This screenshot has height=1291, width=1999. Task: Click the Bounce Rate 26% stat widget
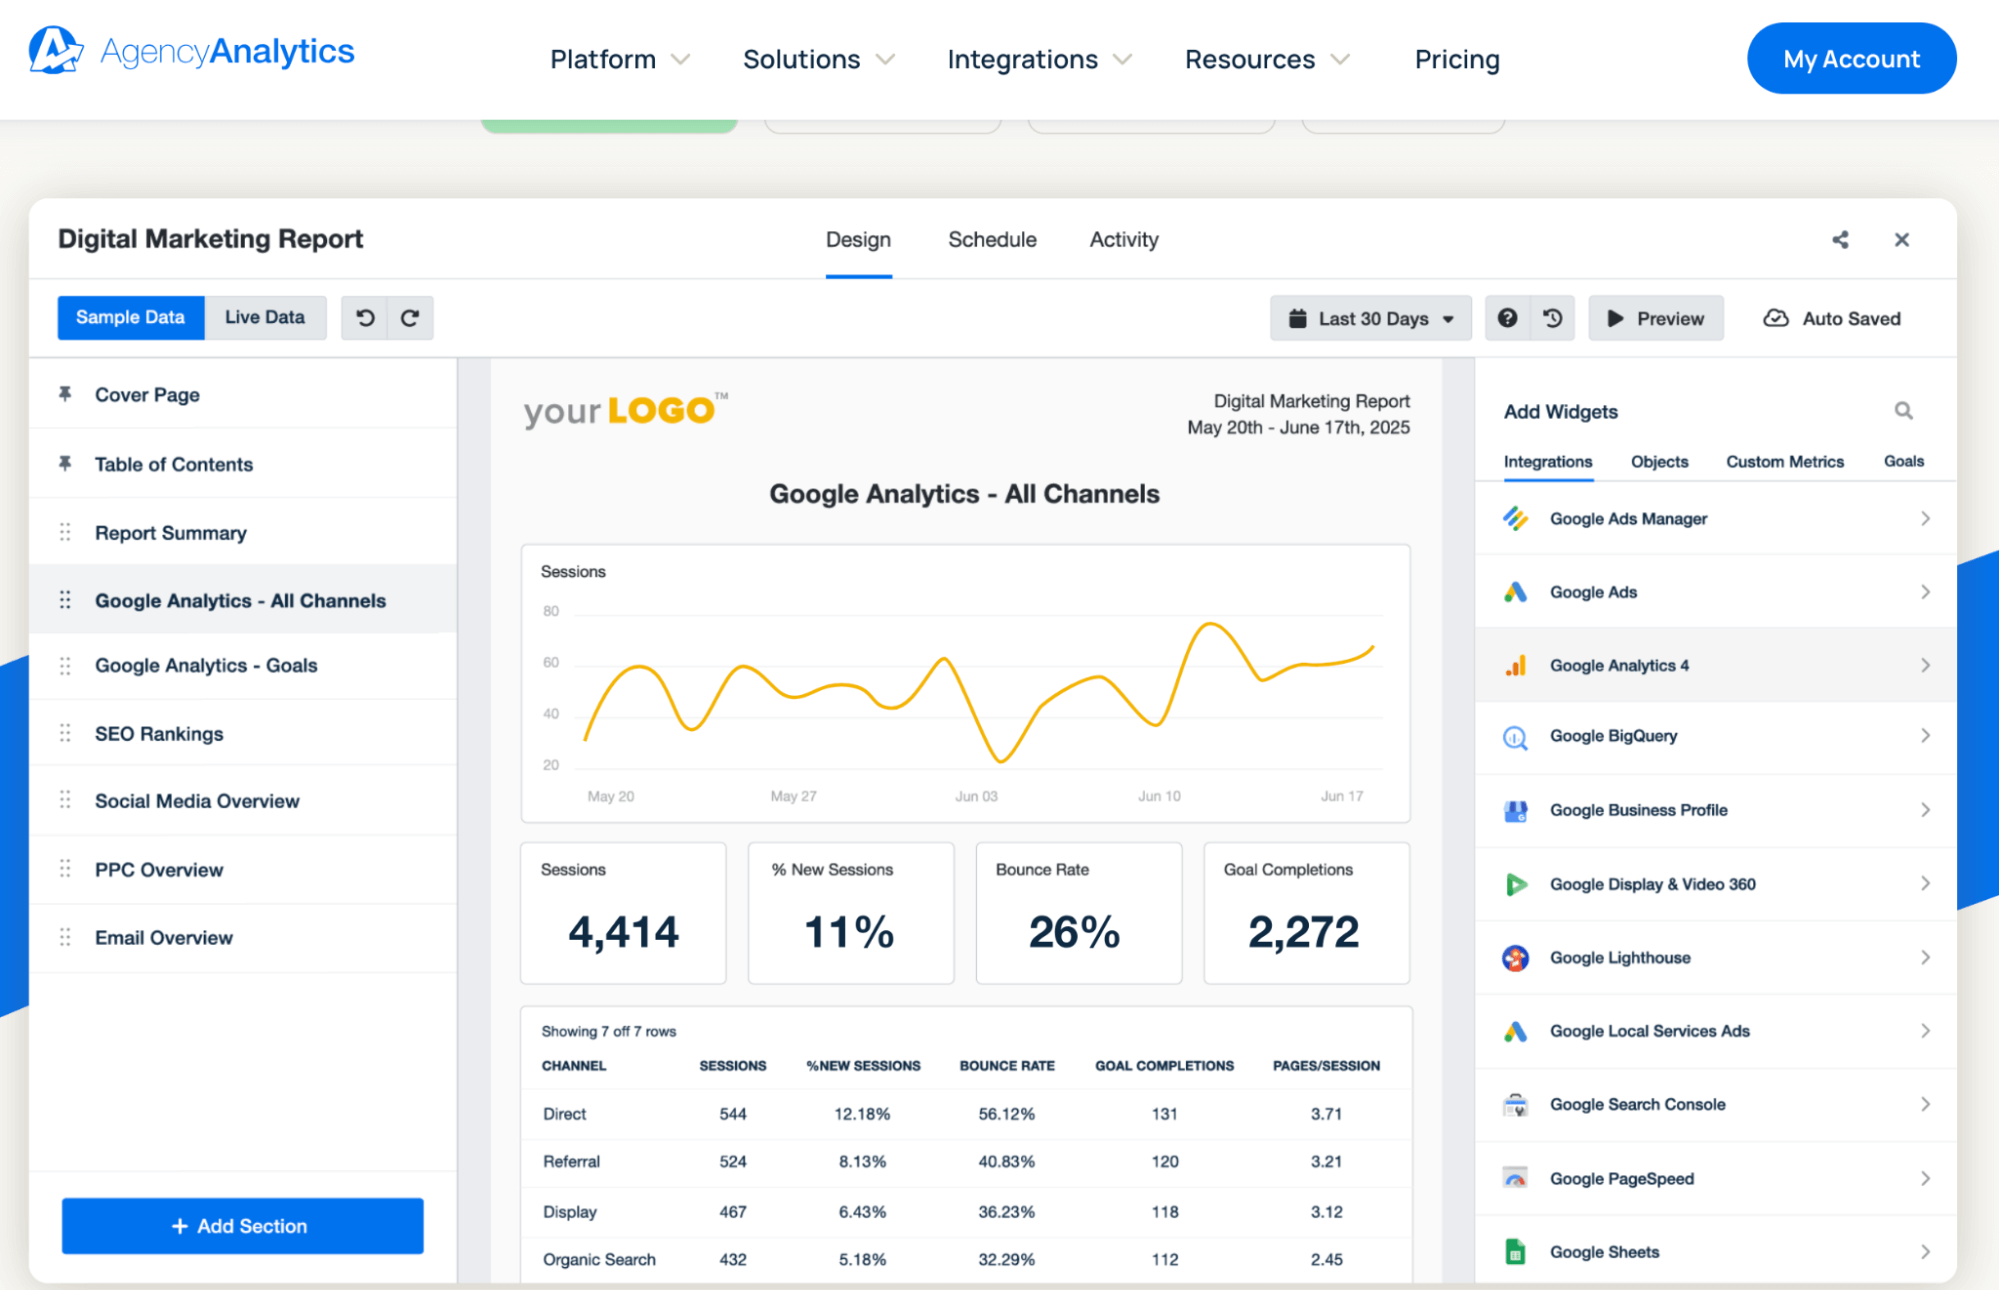pos(1078,913)
